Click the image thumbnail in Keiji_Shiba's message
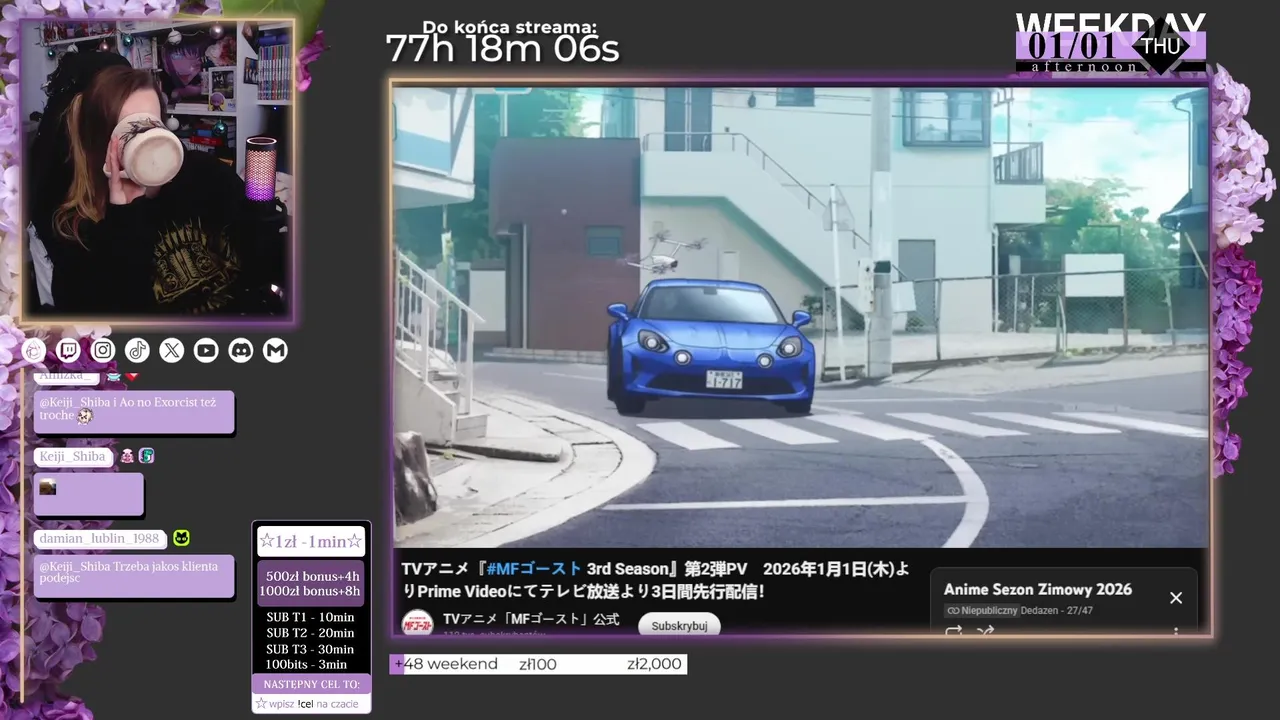Image resolution: width=1280 pixels, height=720 pixels. point(47,488)
